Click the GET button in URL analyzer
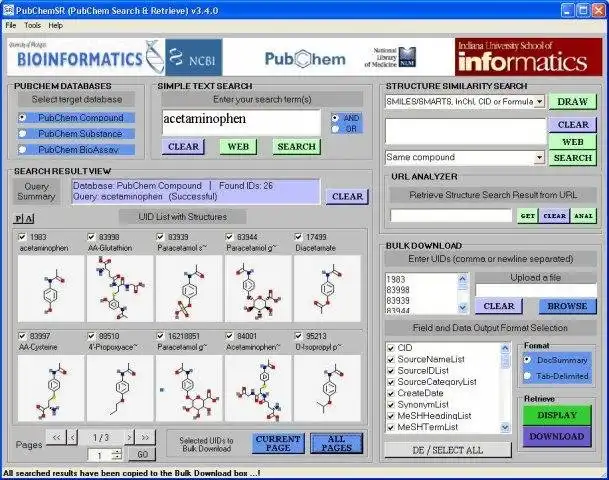 point(527,216)
